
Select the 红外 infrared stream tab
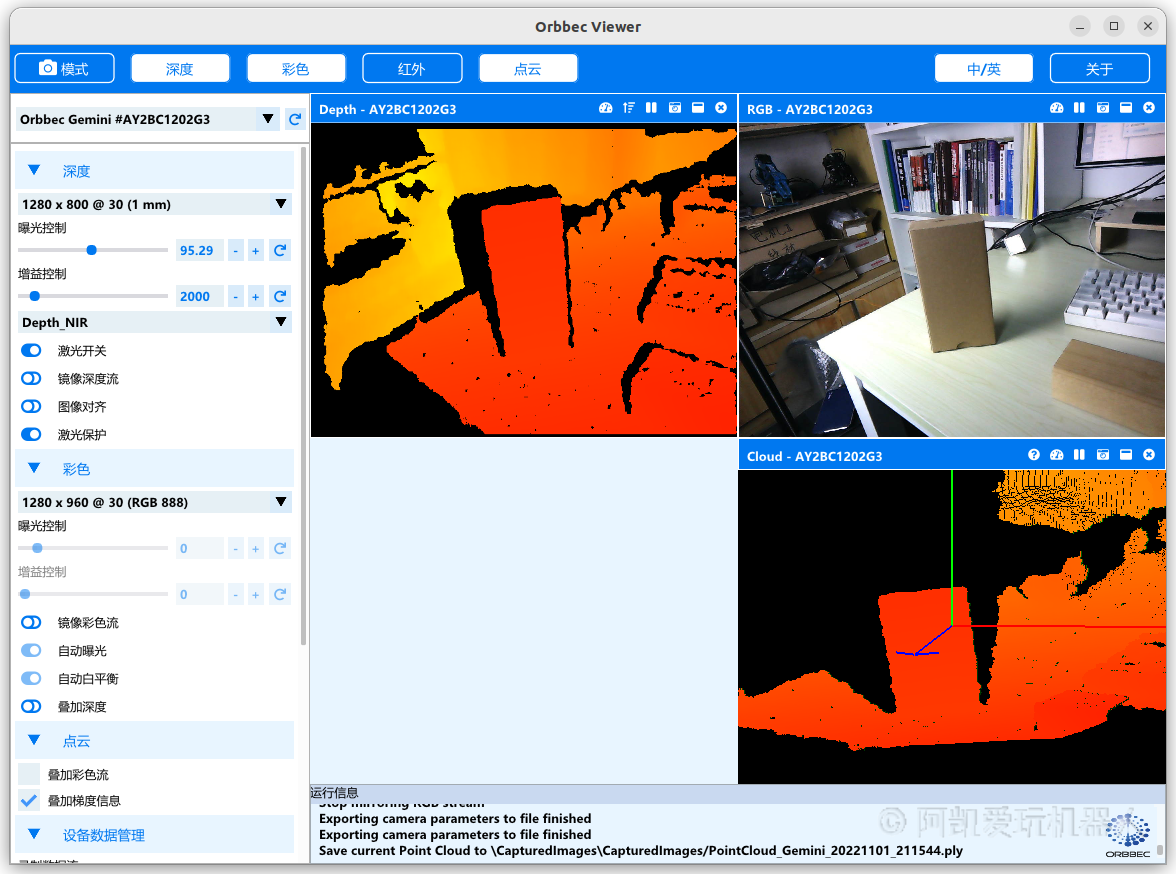[412, 68]
